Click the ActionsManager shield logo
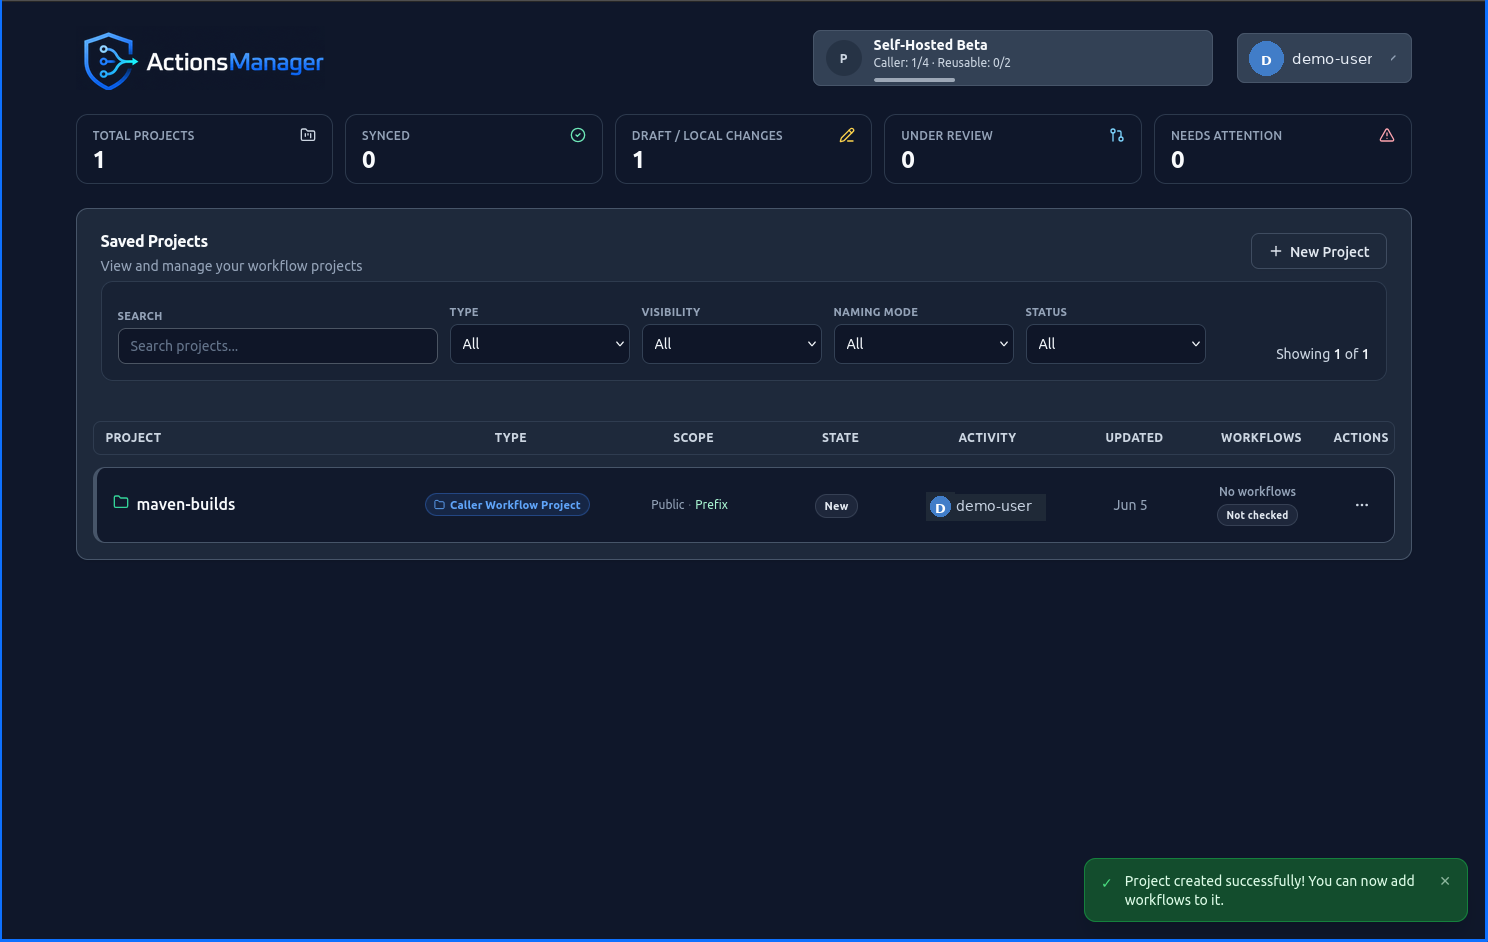Viewport: 1488px width, 942px height. 110,61
